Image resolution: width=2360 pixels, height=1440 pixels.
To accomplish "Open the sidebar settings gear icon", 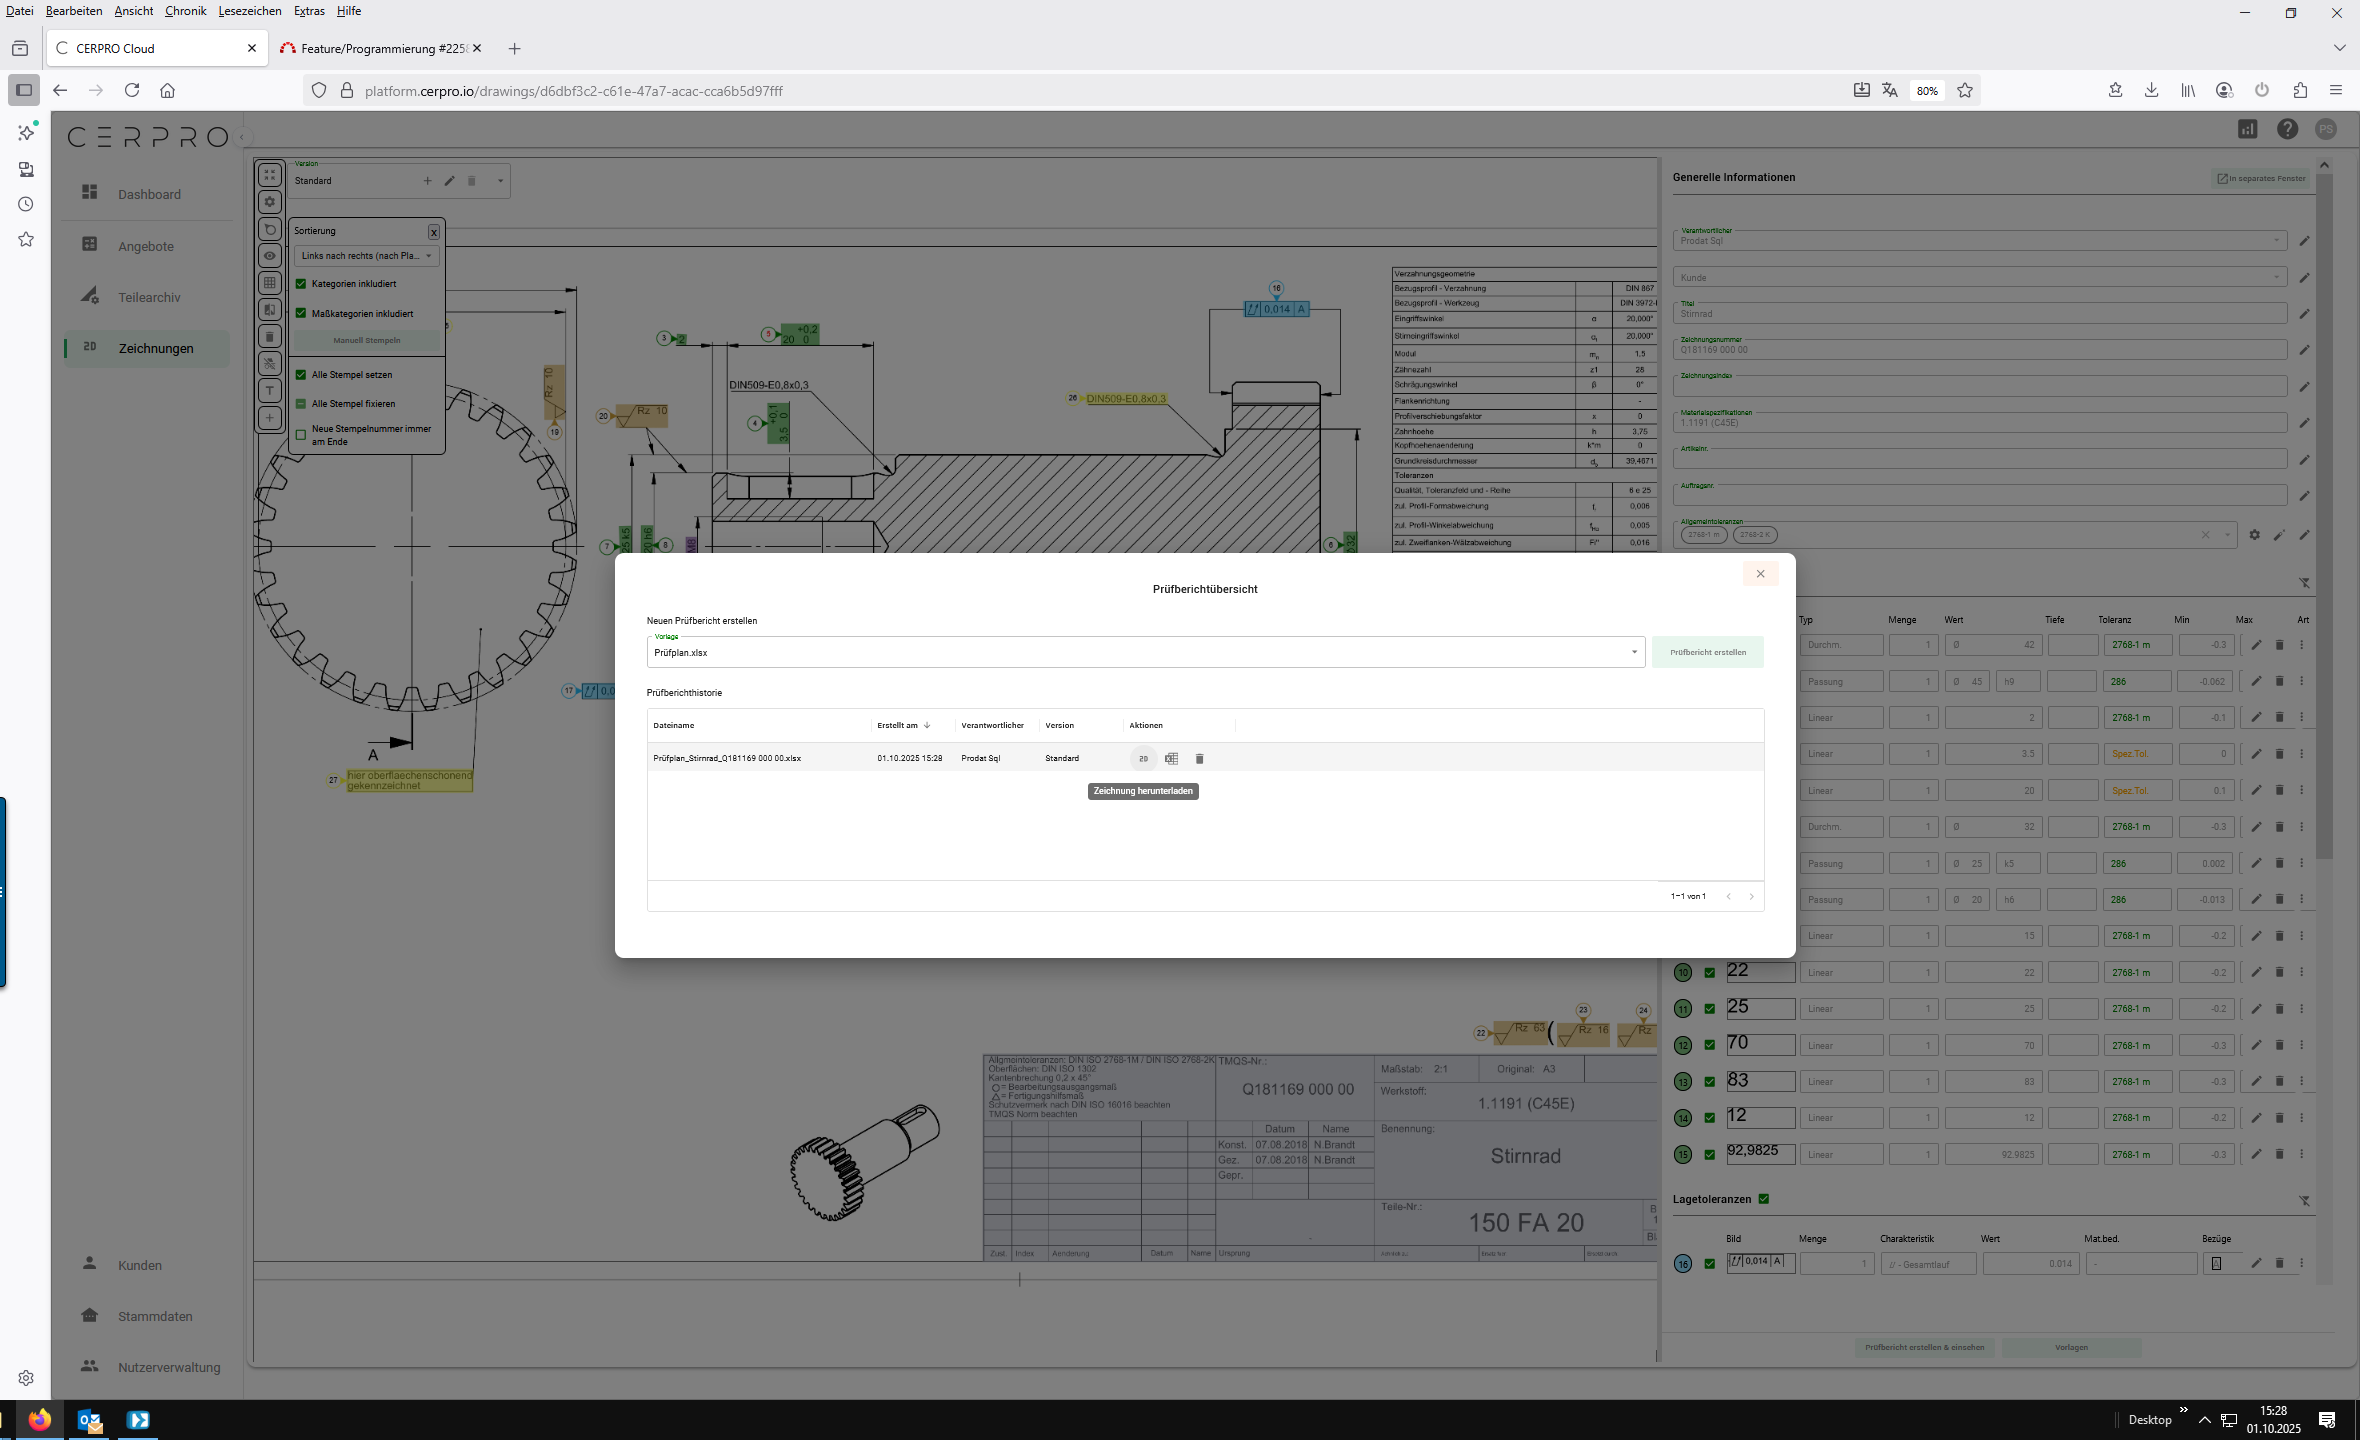I will [x=26, y=1378].
